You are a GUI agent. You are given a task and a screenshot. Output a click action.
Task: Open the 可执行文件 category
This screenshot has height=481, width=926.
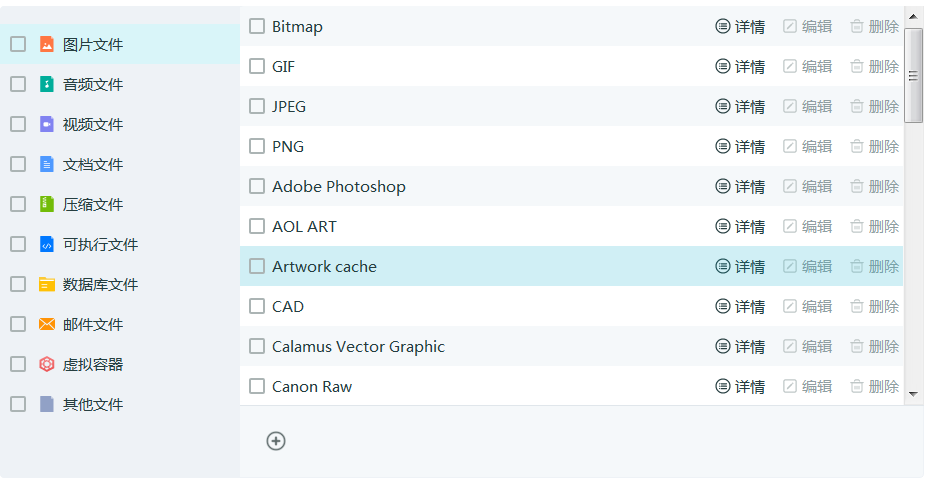100,244
